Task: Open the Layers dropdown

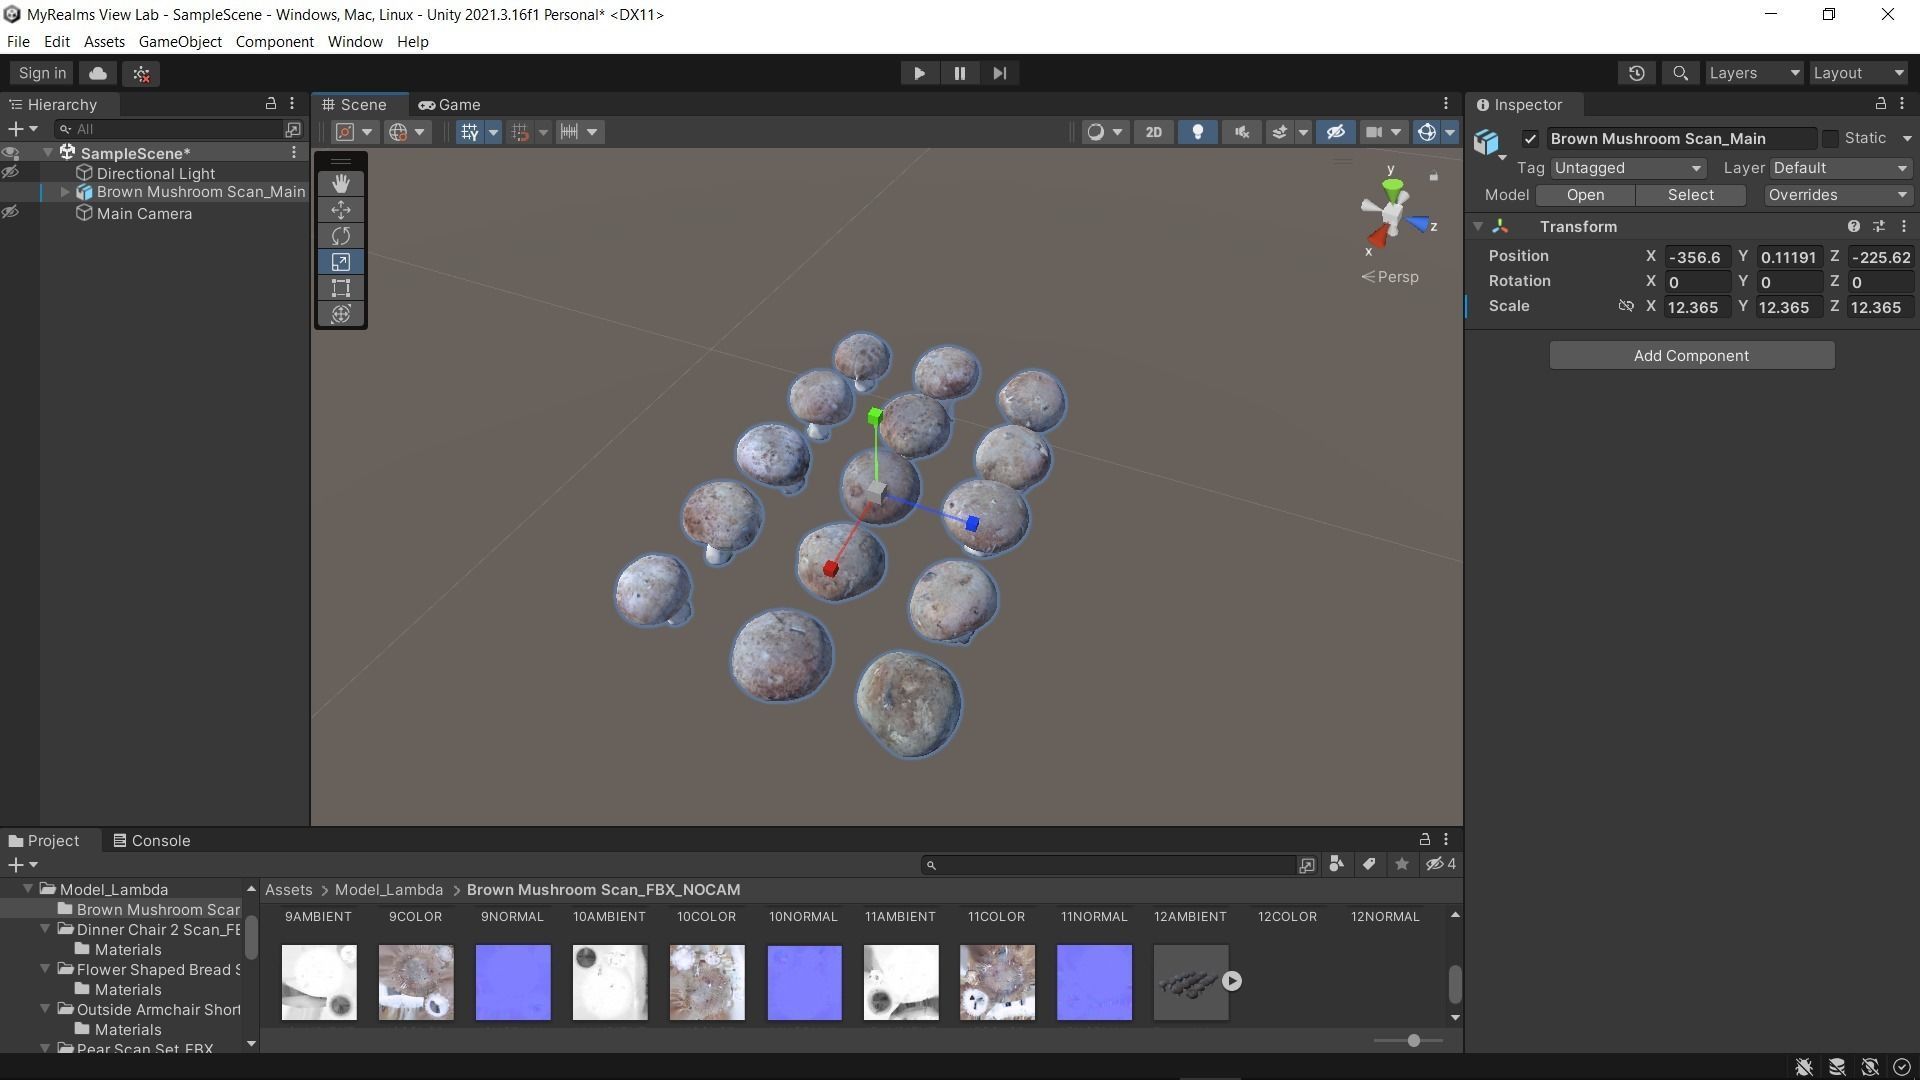Action: click(x=1753, y=73)
